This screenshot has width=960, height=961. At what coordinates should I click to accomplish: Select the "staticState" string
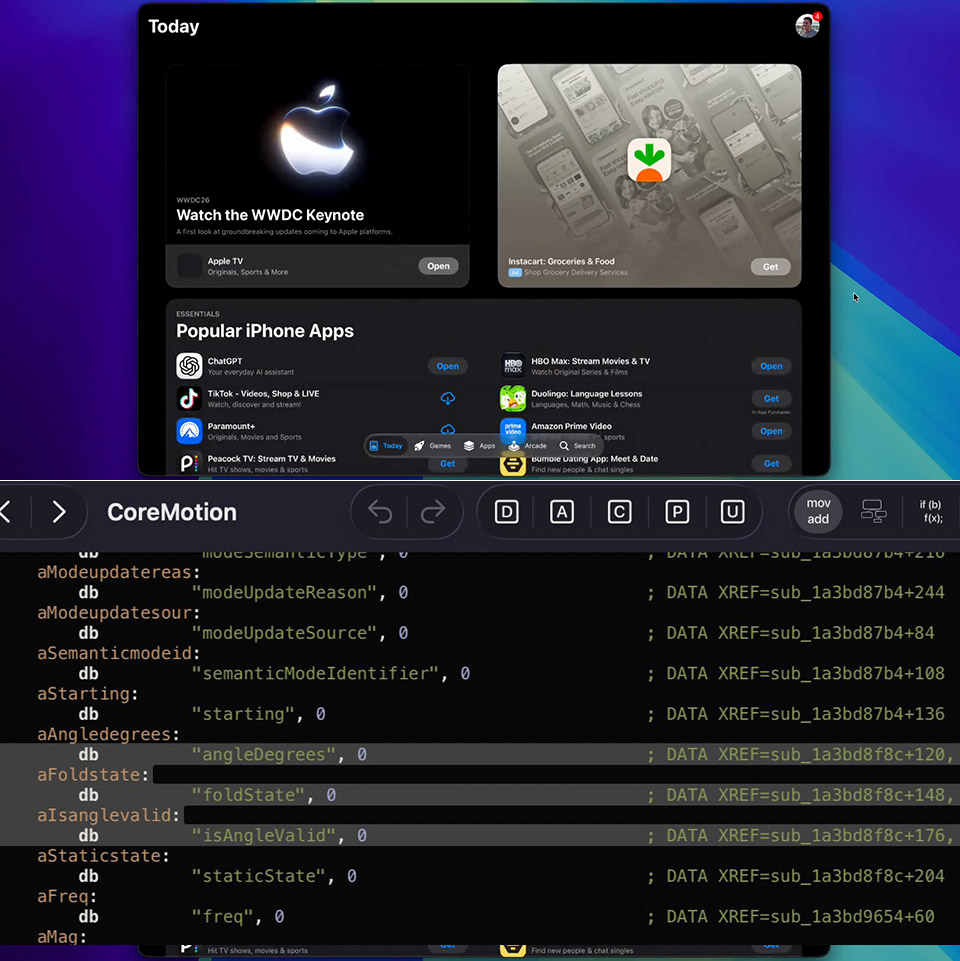[257, 876]
